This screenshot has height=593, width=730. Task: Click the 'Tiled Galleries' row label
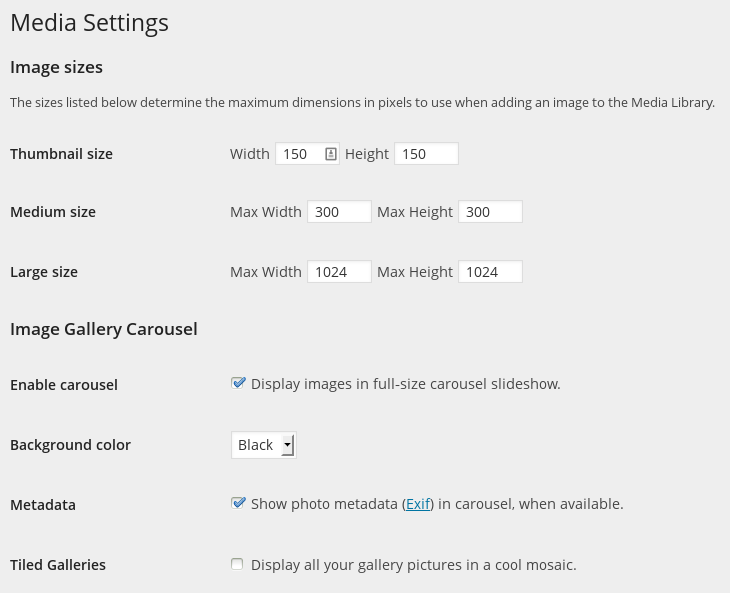[58, 565]
